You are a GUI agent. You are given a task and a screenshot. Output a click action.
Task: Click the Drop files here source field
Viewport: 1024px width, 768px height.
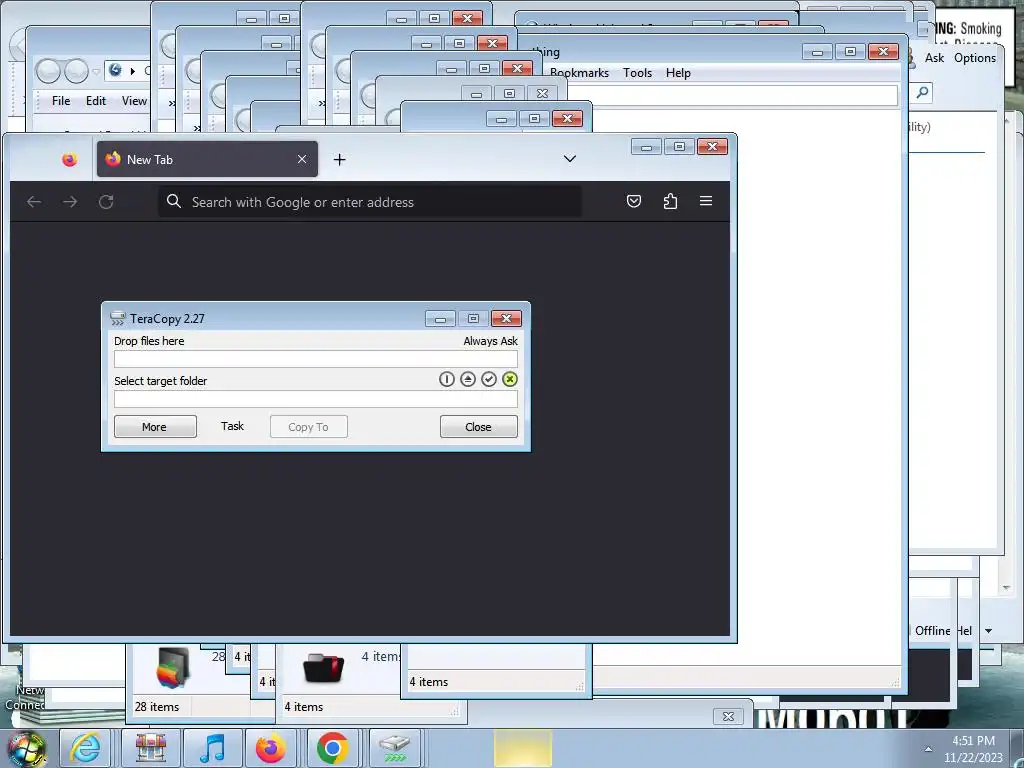click(315, 359)
